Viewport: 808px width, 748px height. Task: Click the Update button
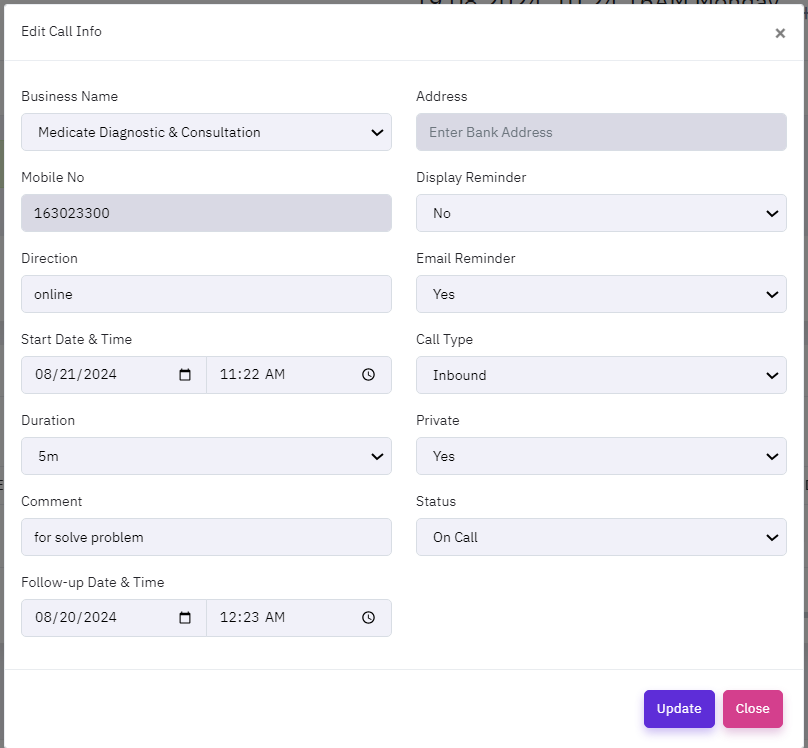679,709
